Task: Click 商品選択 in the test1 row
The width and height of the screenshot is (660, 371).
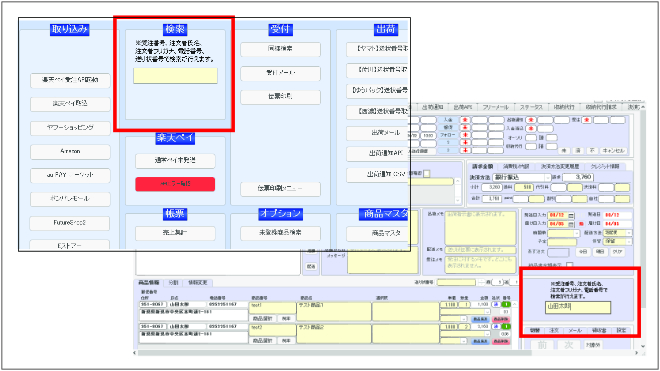Action: [x=262, y=319]
